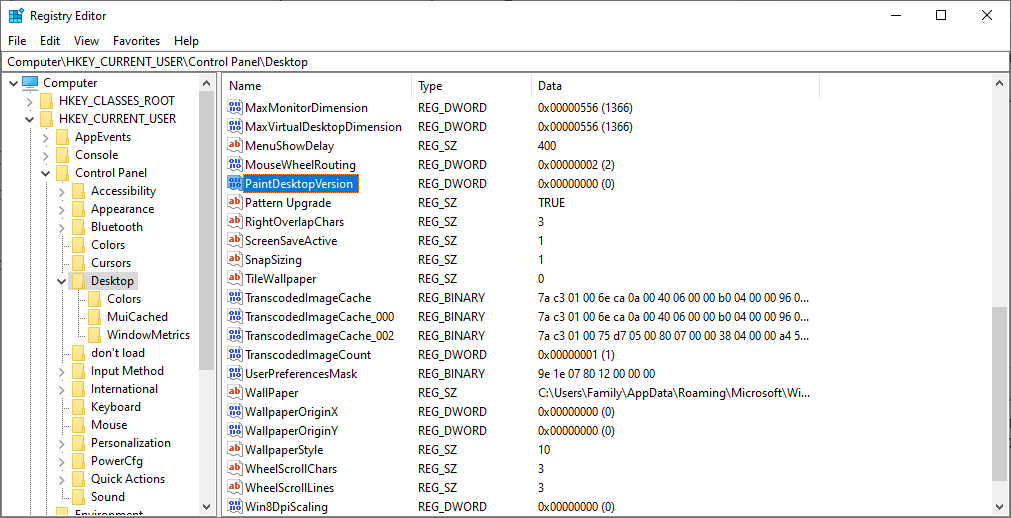Click the MaxMonitorDimension DWORD value icon
The width and height of the screenshot is (1011, 518).
coord(235,108)
